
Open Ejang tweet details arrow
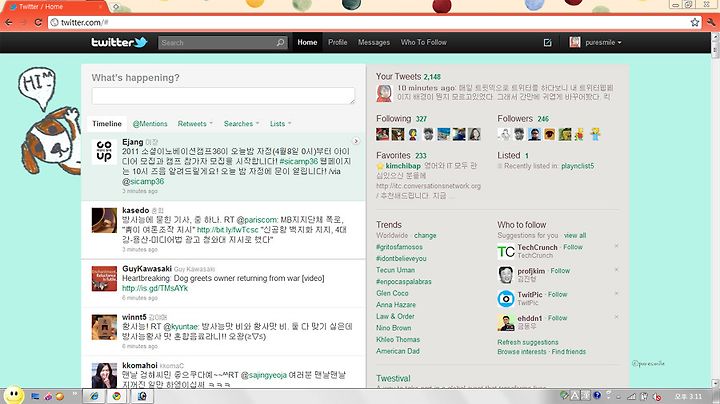(356, 141)
